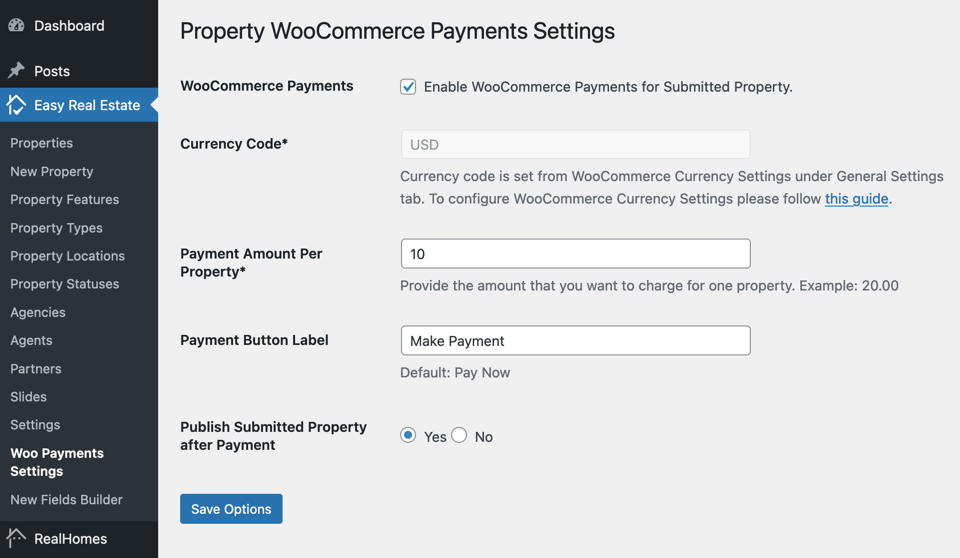Open Property Locations menu item
This screenshot has width=960, height=558.
pos(67,256)
